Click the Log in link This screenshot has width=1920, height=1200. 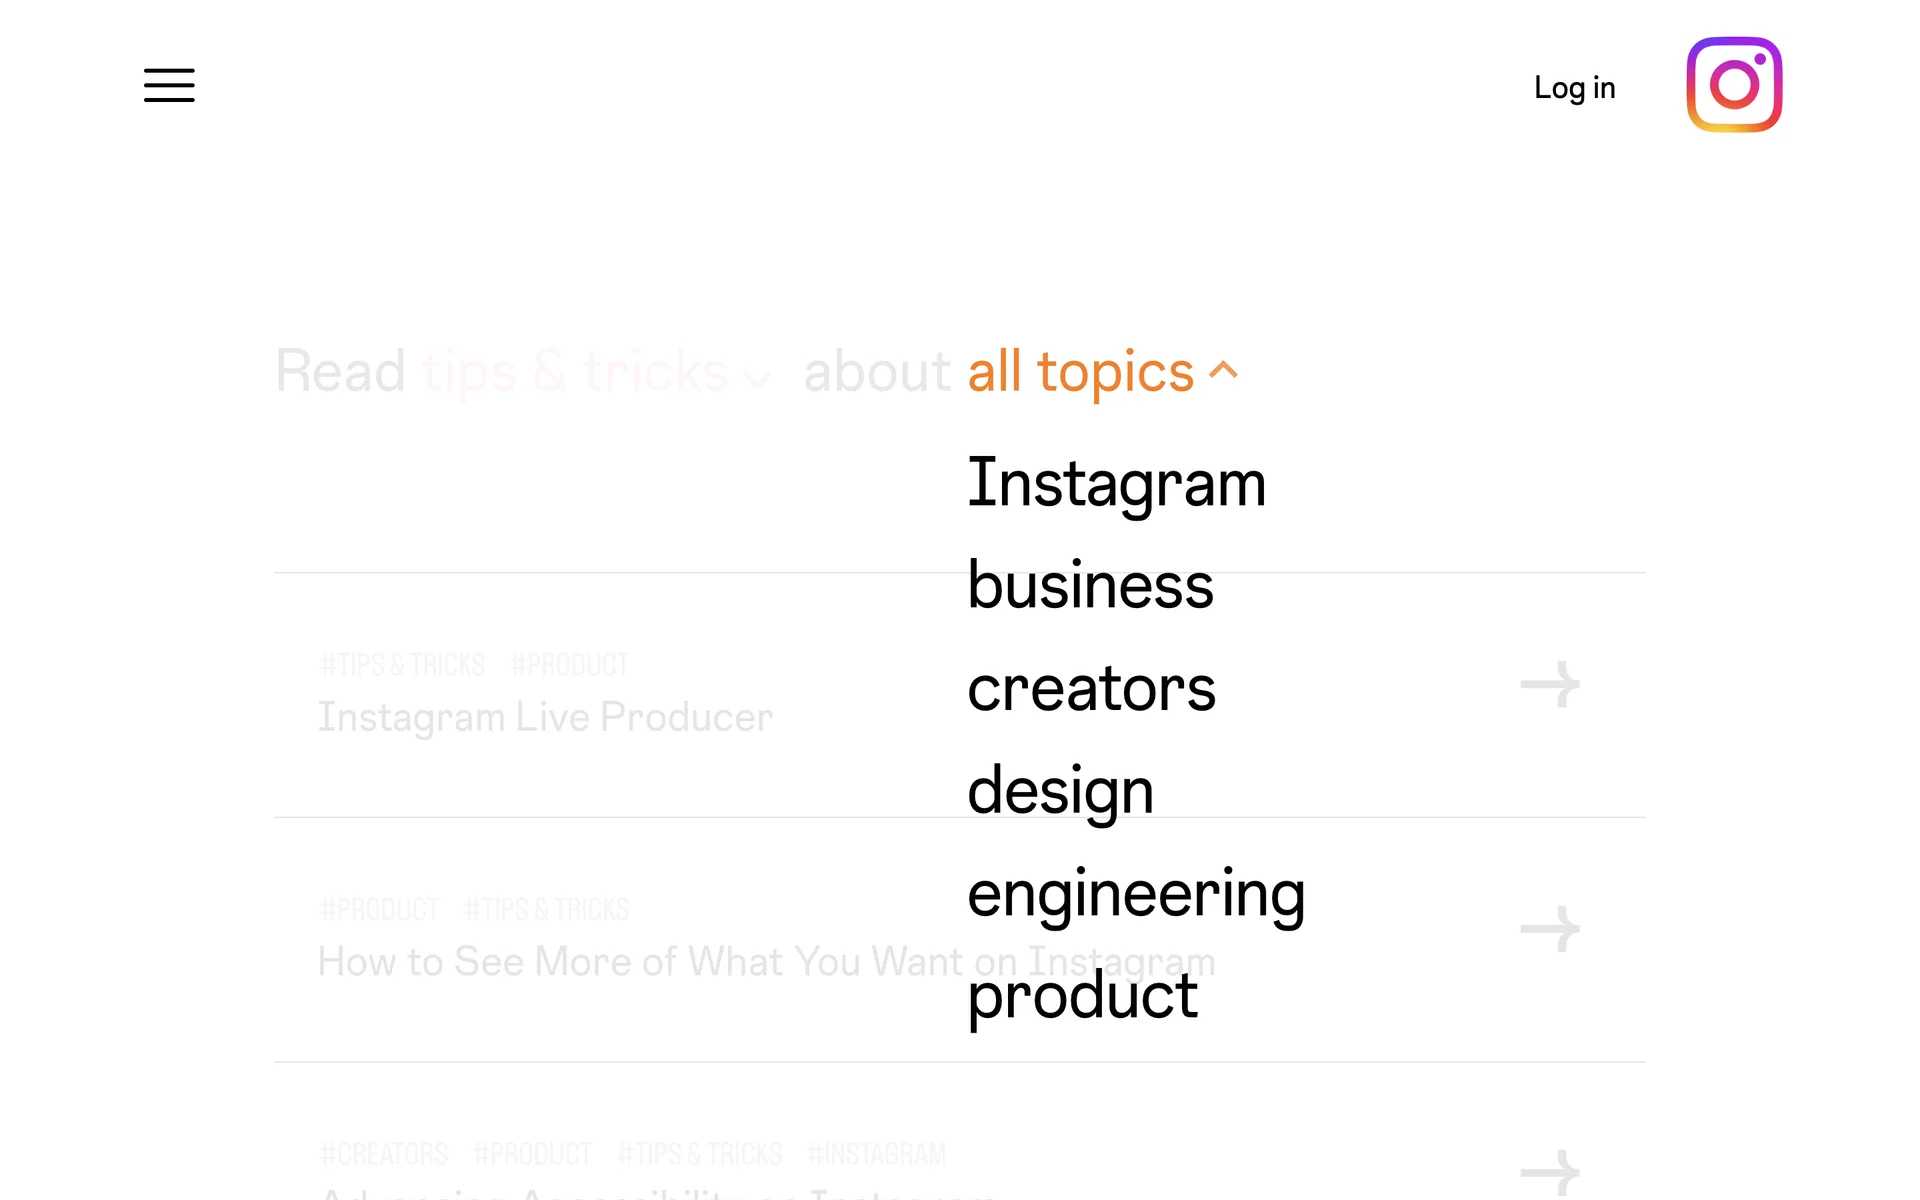click(x=1574, y=88)
